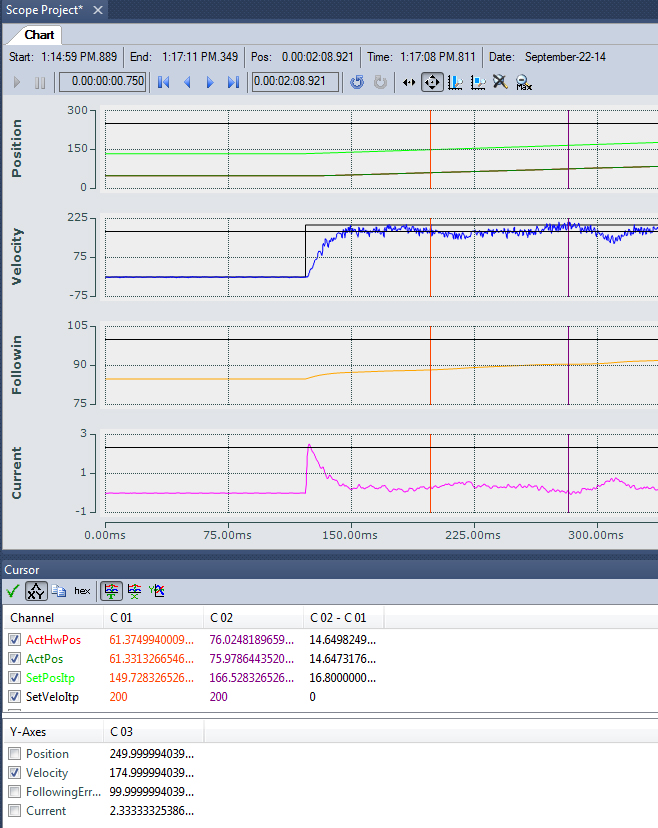Enable the FollowingErr Y-axis checkbox
Screen dimensions: 658x828
tap(14, 792)
